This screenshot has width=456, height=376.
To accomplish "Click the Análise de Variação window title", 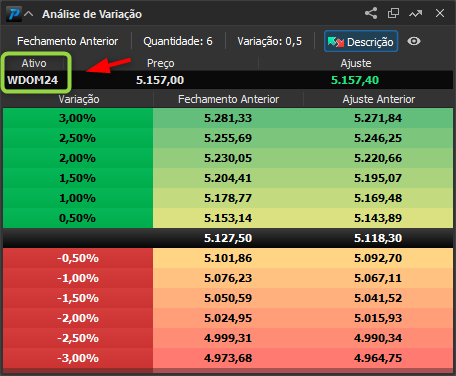I will point(92,14).
